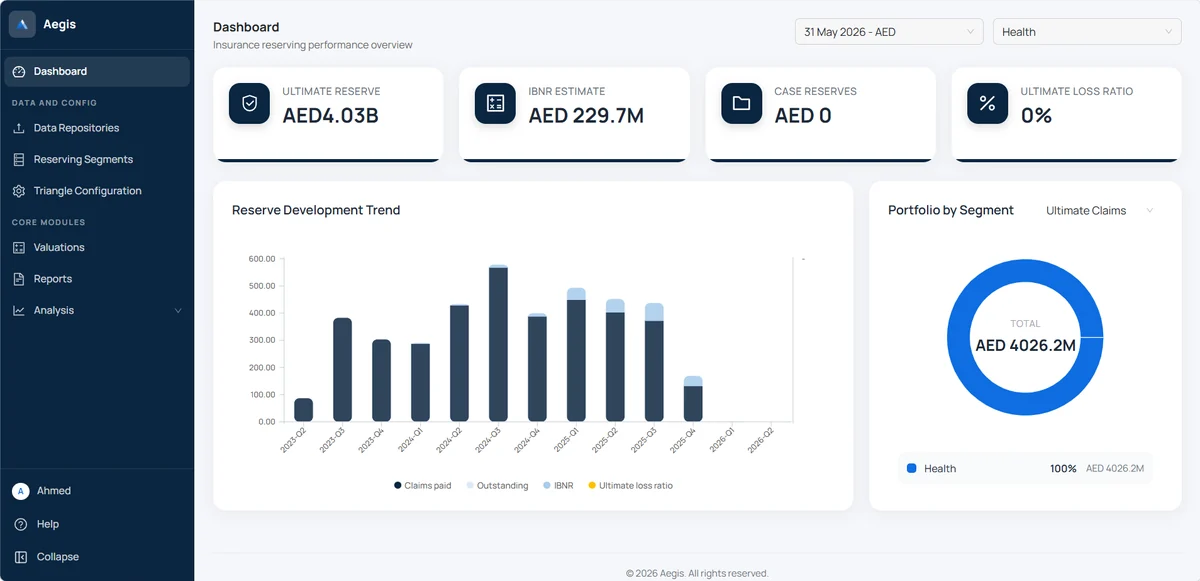Viewport: 1200px width, 581px height.
Task: Click the Reserve Development Trend title
Action: point(316,210)
